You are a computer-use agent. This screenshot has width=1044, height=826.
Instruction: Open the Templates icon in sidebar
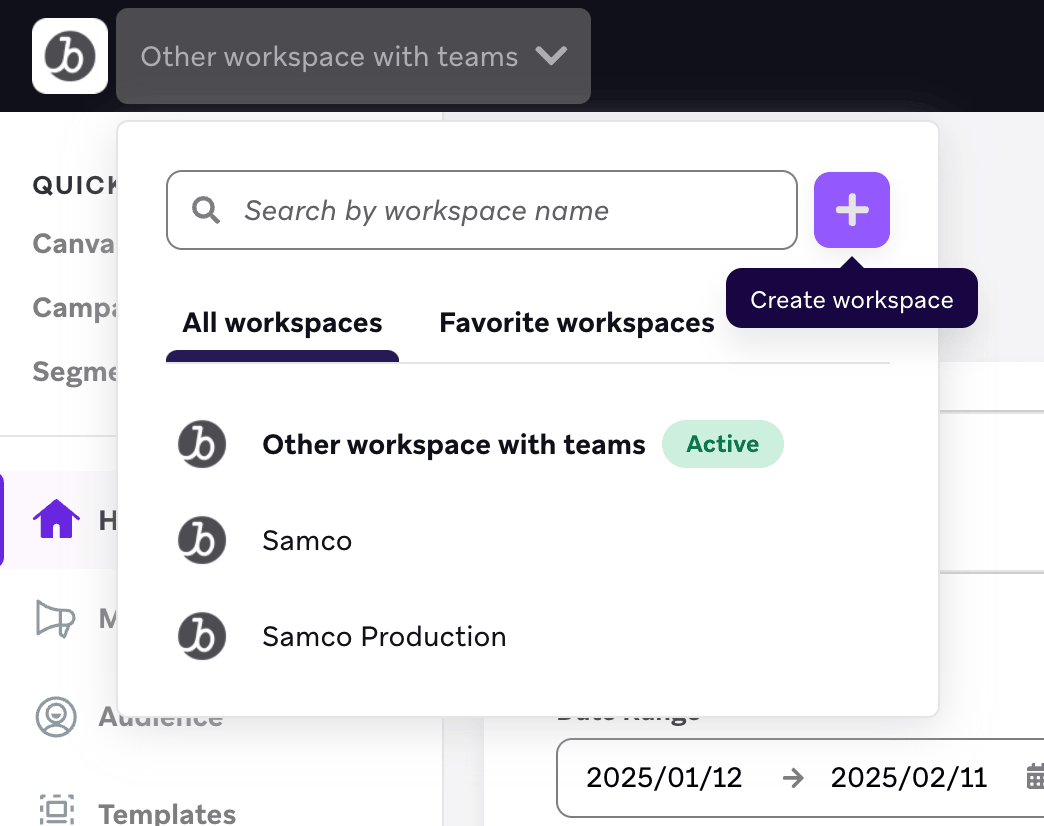[57, 809]
